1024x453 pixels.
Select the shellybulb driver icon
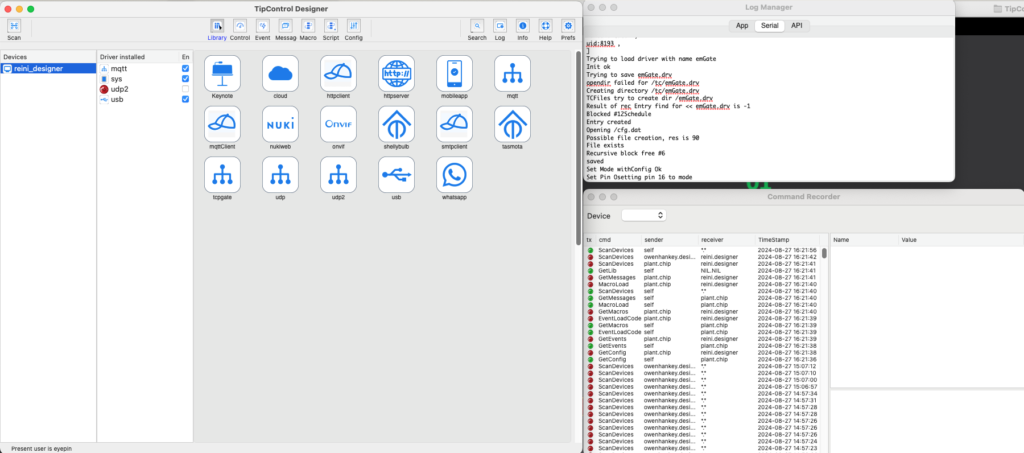coord(397,125)
